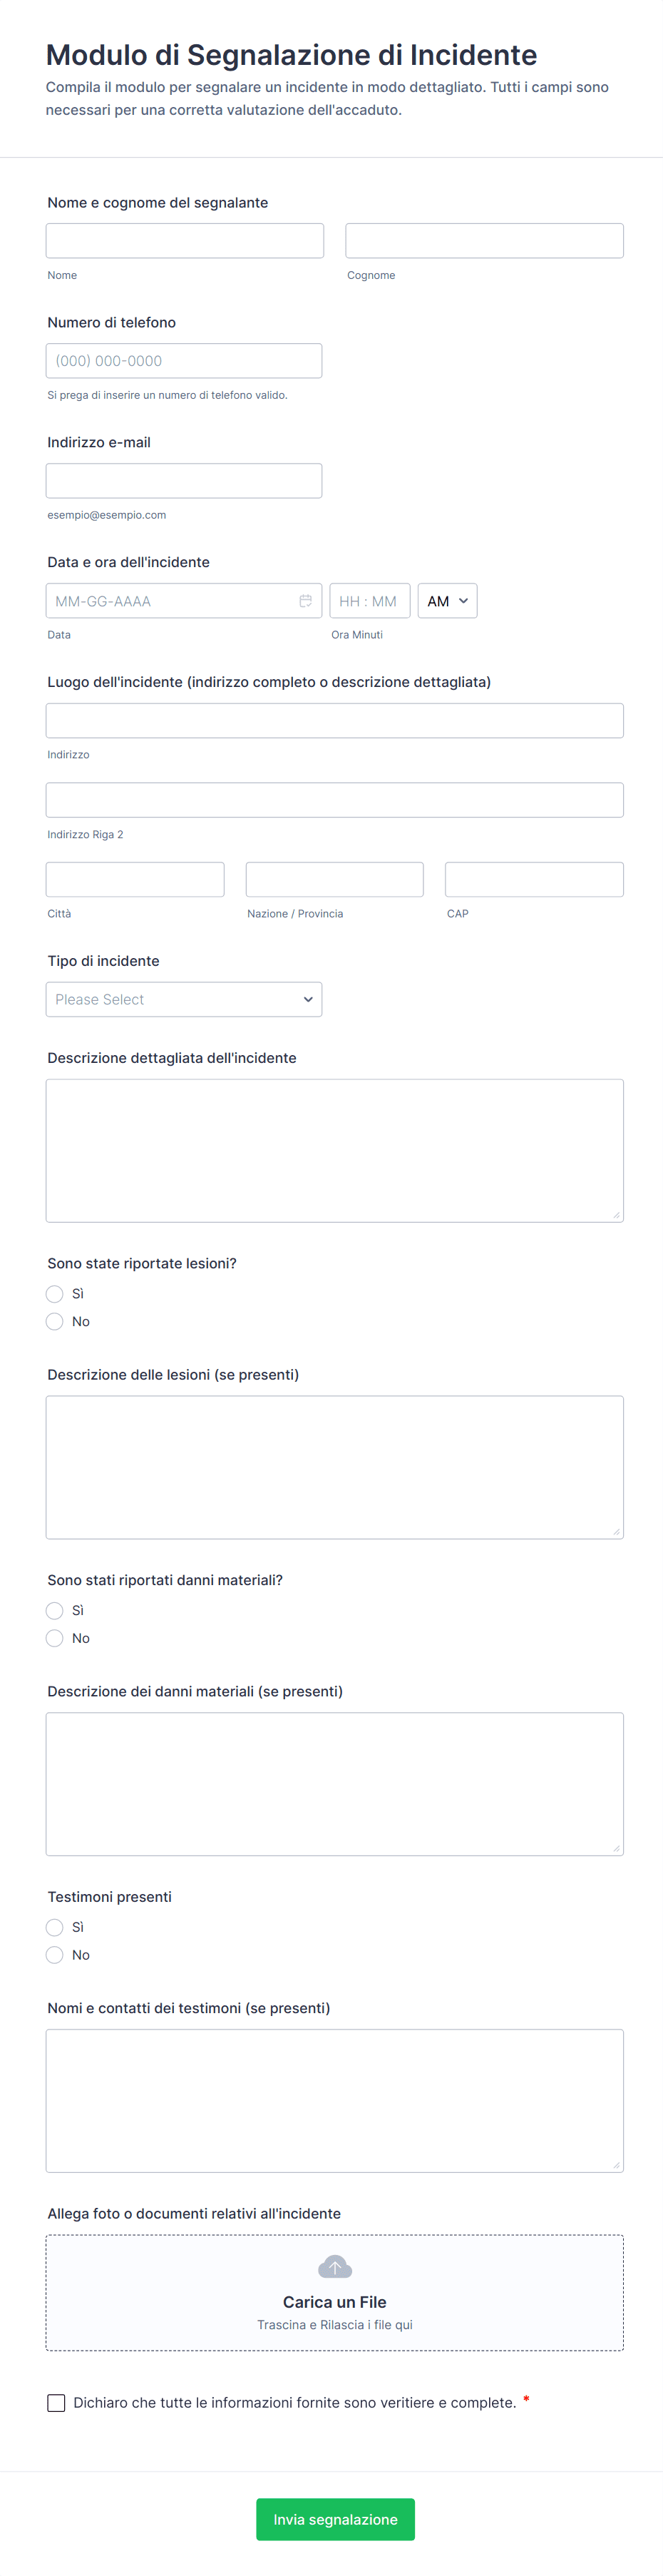Image resolution: width=663 pixels, height=2576 pixels.
Task: Click the HH:MM time field
Action: coord(369,601)
